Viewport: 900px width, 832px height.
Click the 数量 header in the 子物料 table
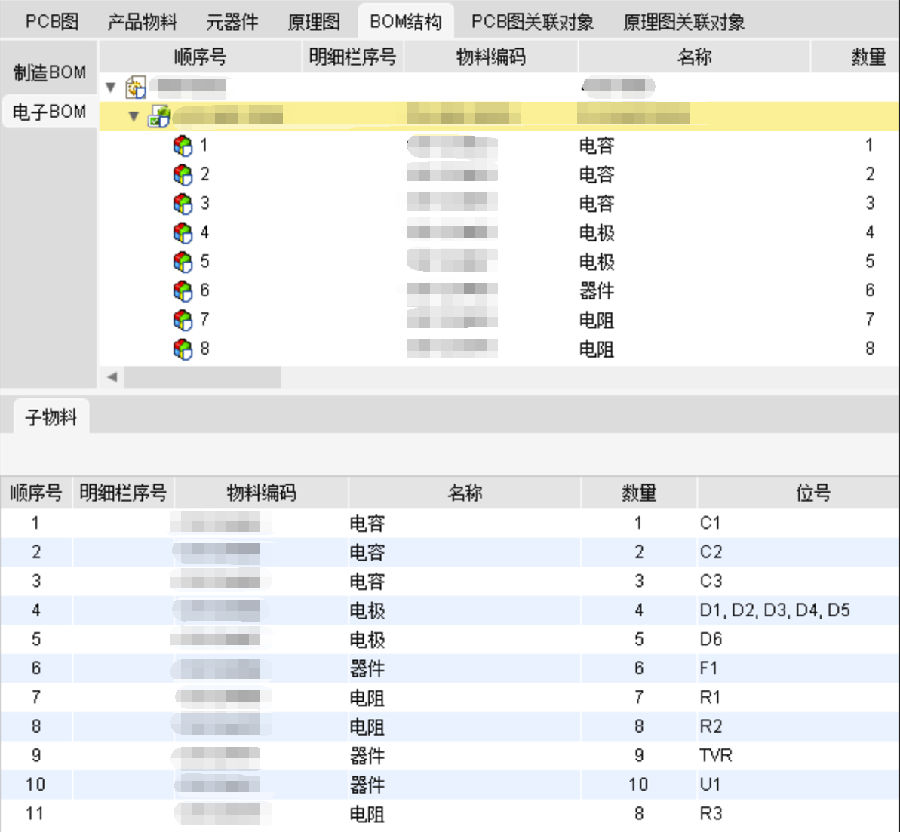coord(639,493)
